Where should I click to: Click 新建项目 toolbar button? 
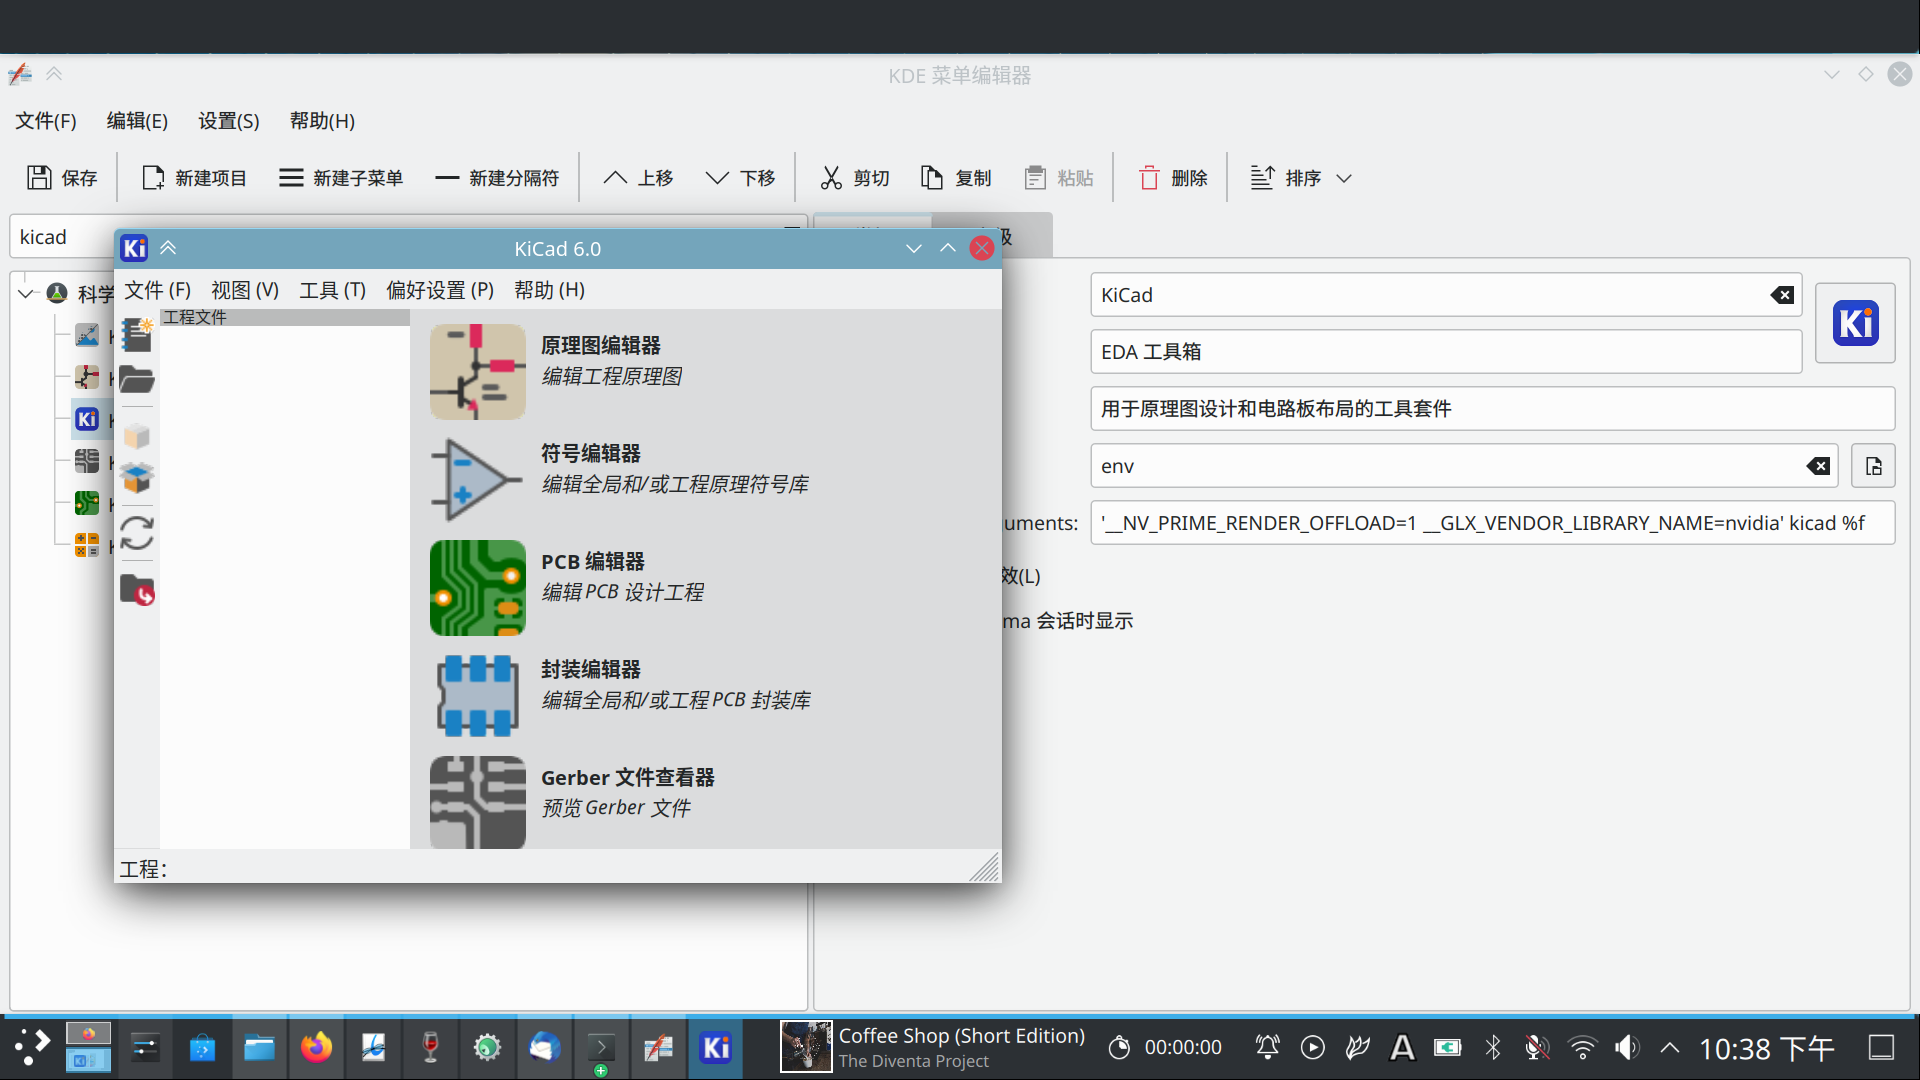click(x=194, y=178)
